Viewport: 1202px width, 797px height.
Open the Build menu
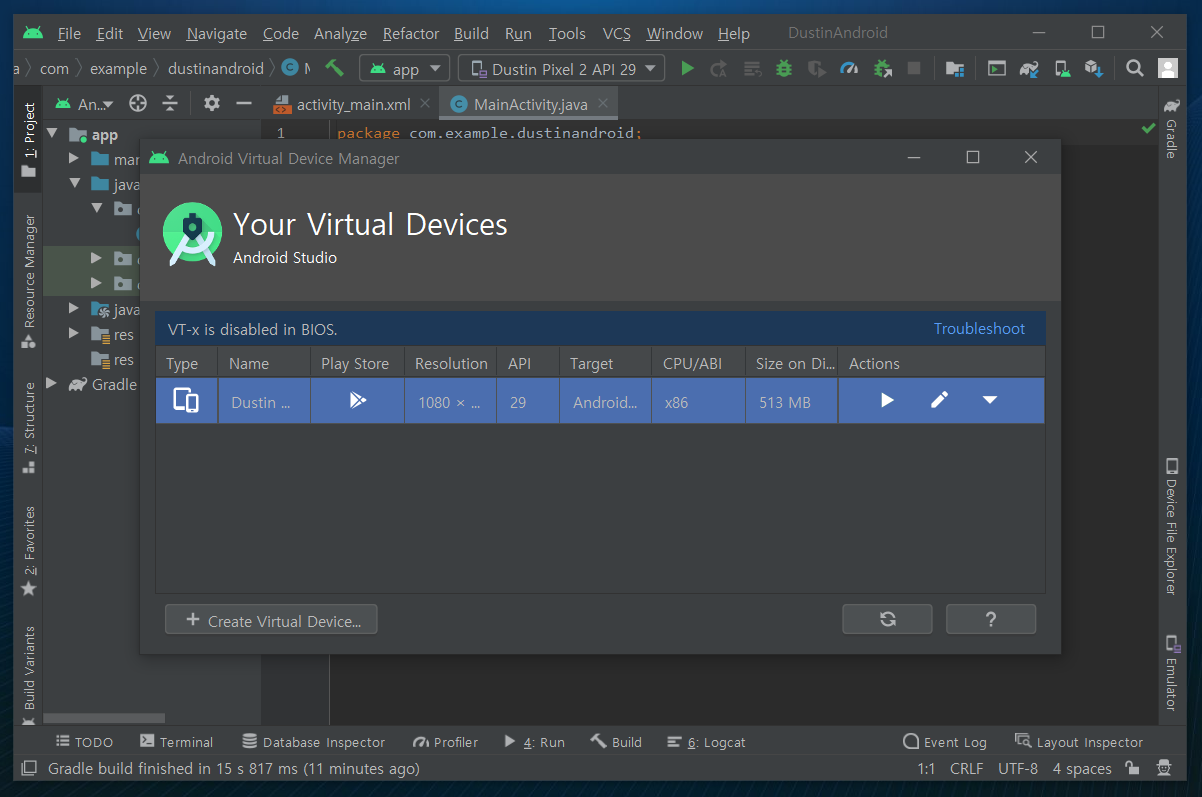coord(471,33)
